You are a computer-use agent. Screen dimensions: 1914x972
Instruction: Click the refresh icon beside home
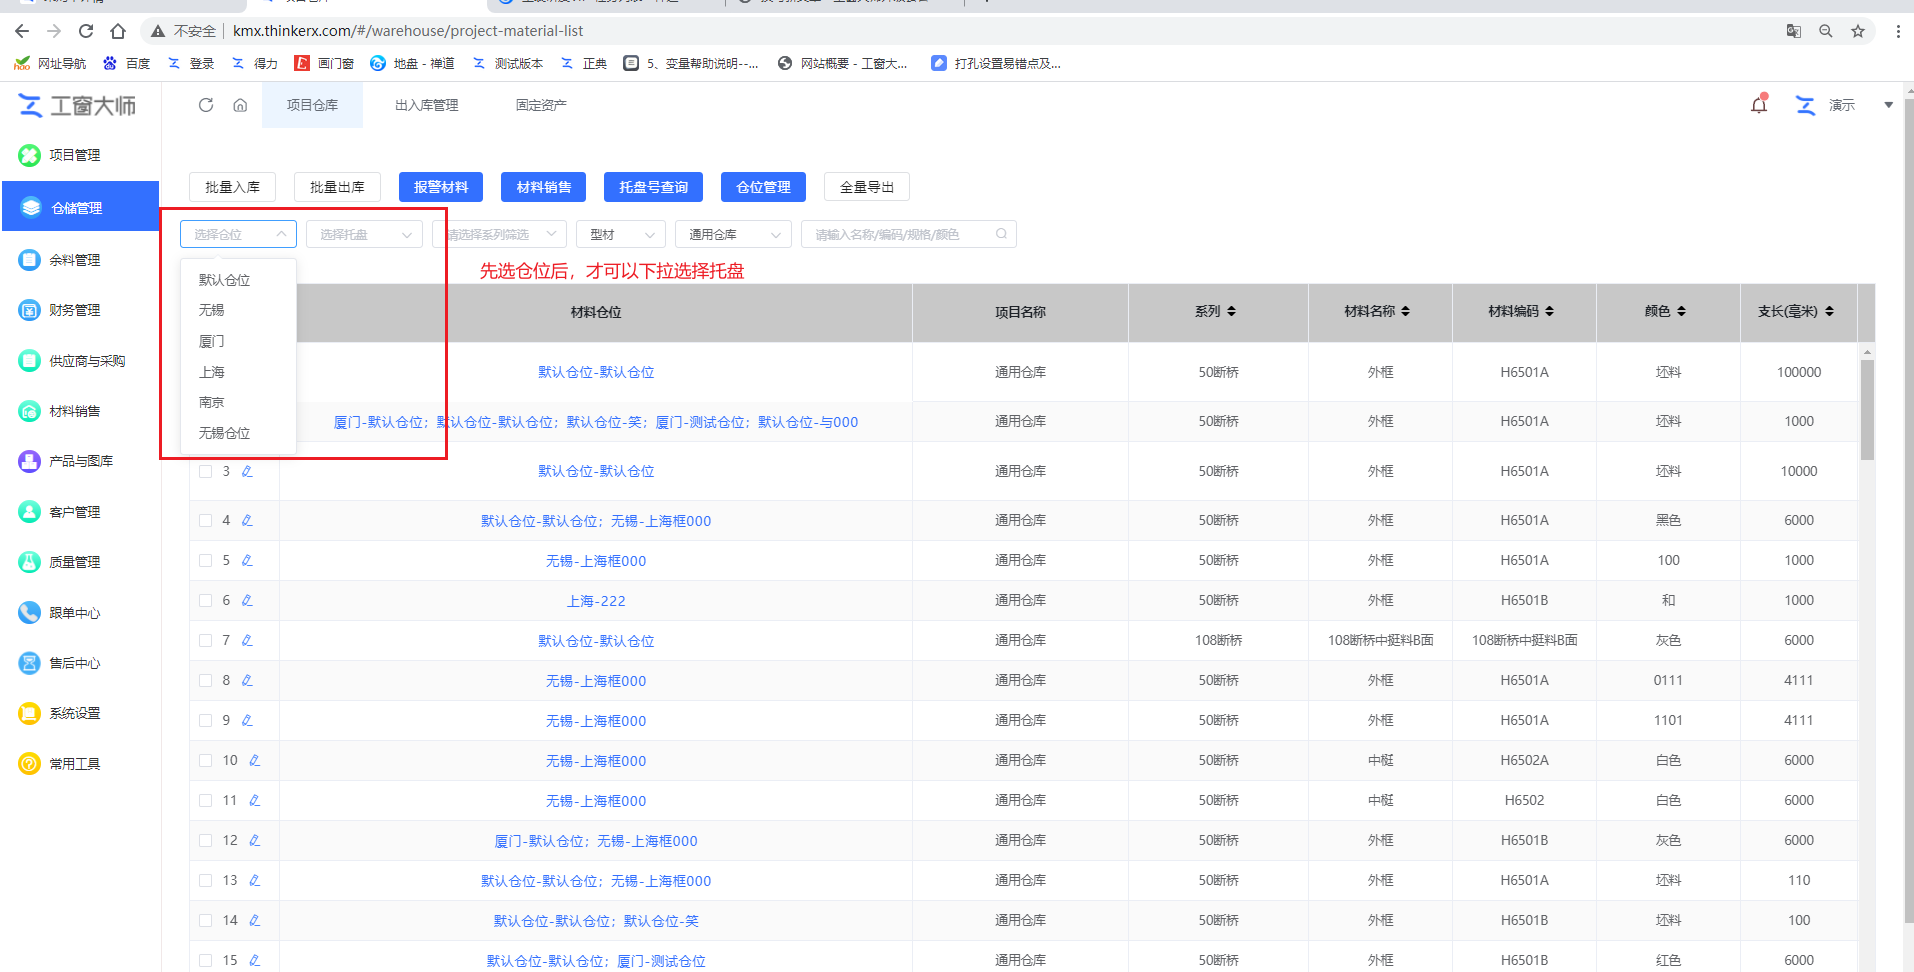click(x=206, y=105)
